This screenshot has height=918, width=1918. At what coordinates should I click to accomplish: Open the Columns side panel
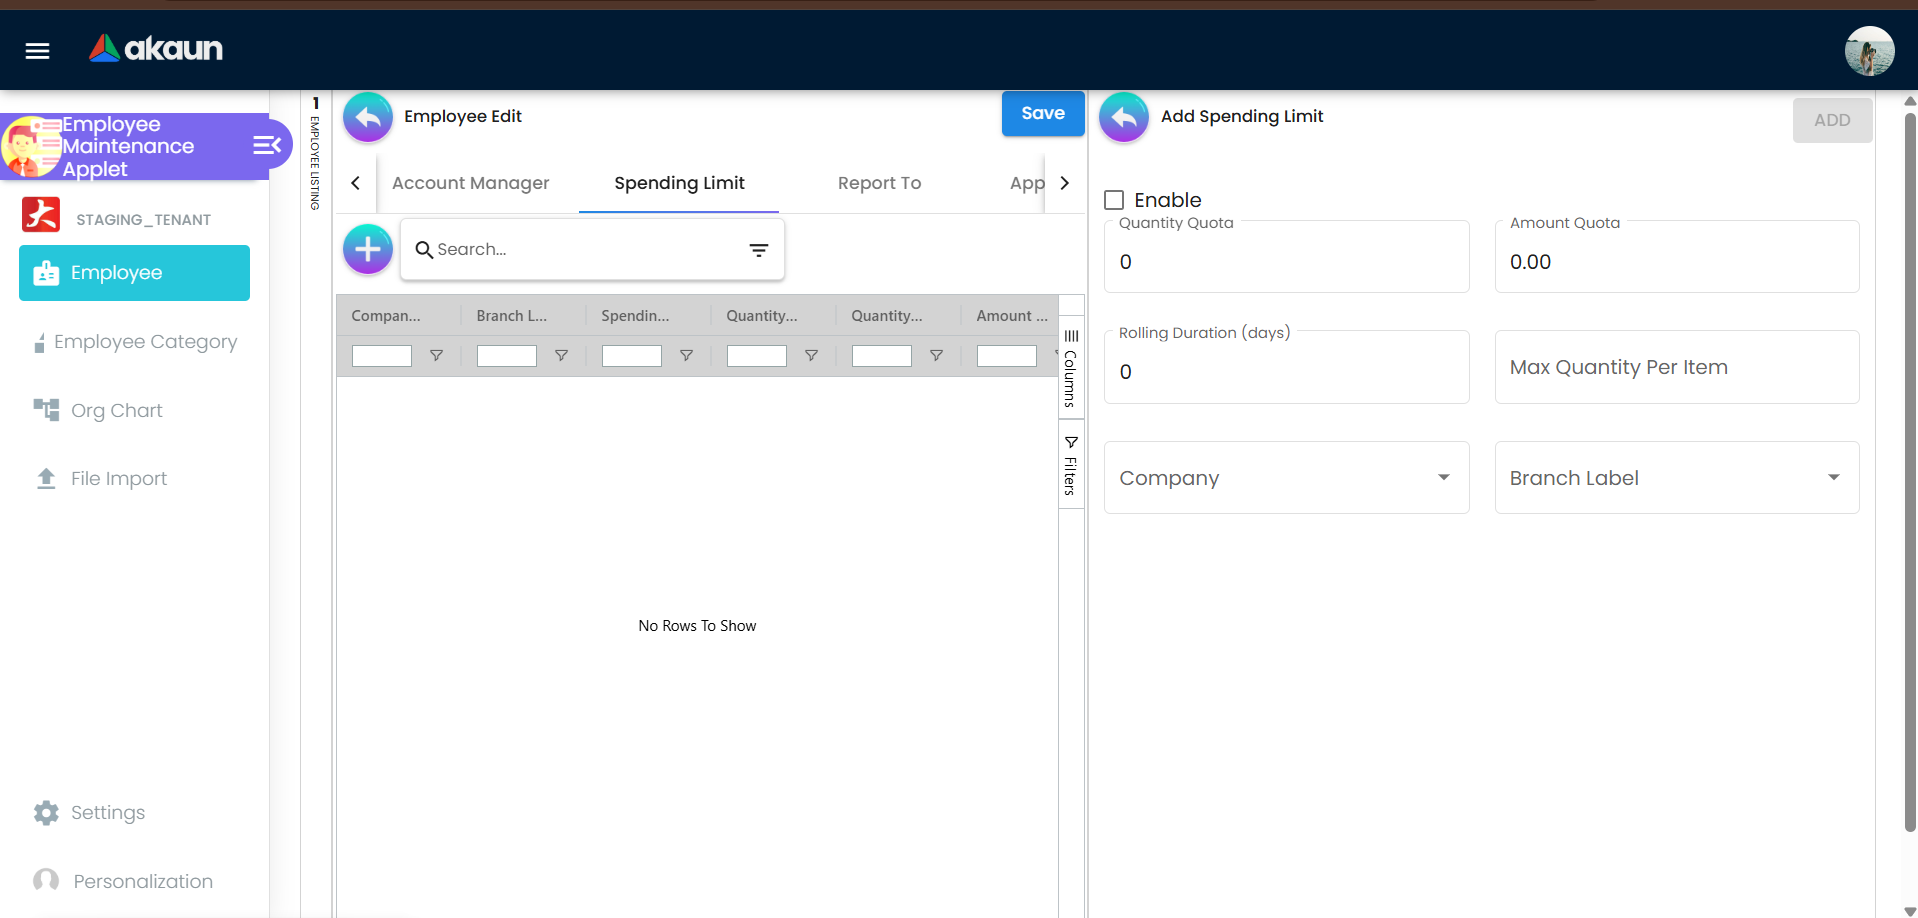point(1070,368)
